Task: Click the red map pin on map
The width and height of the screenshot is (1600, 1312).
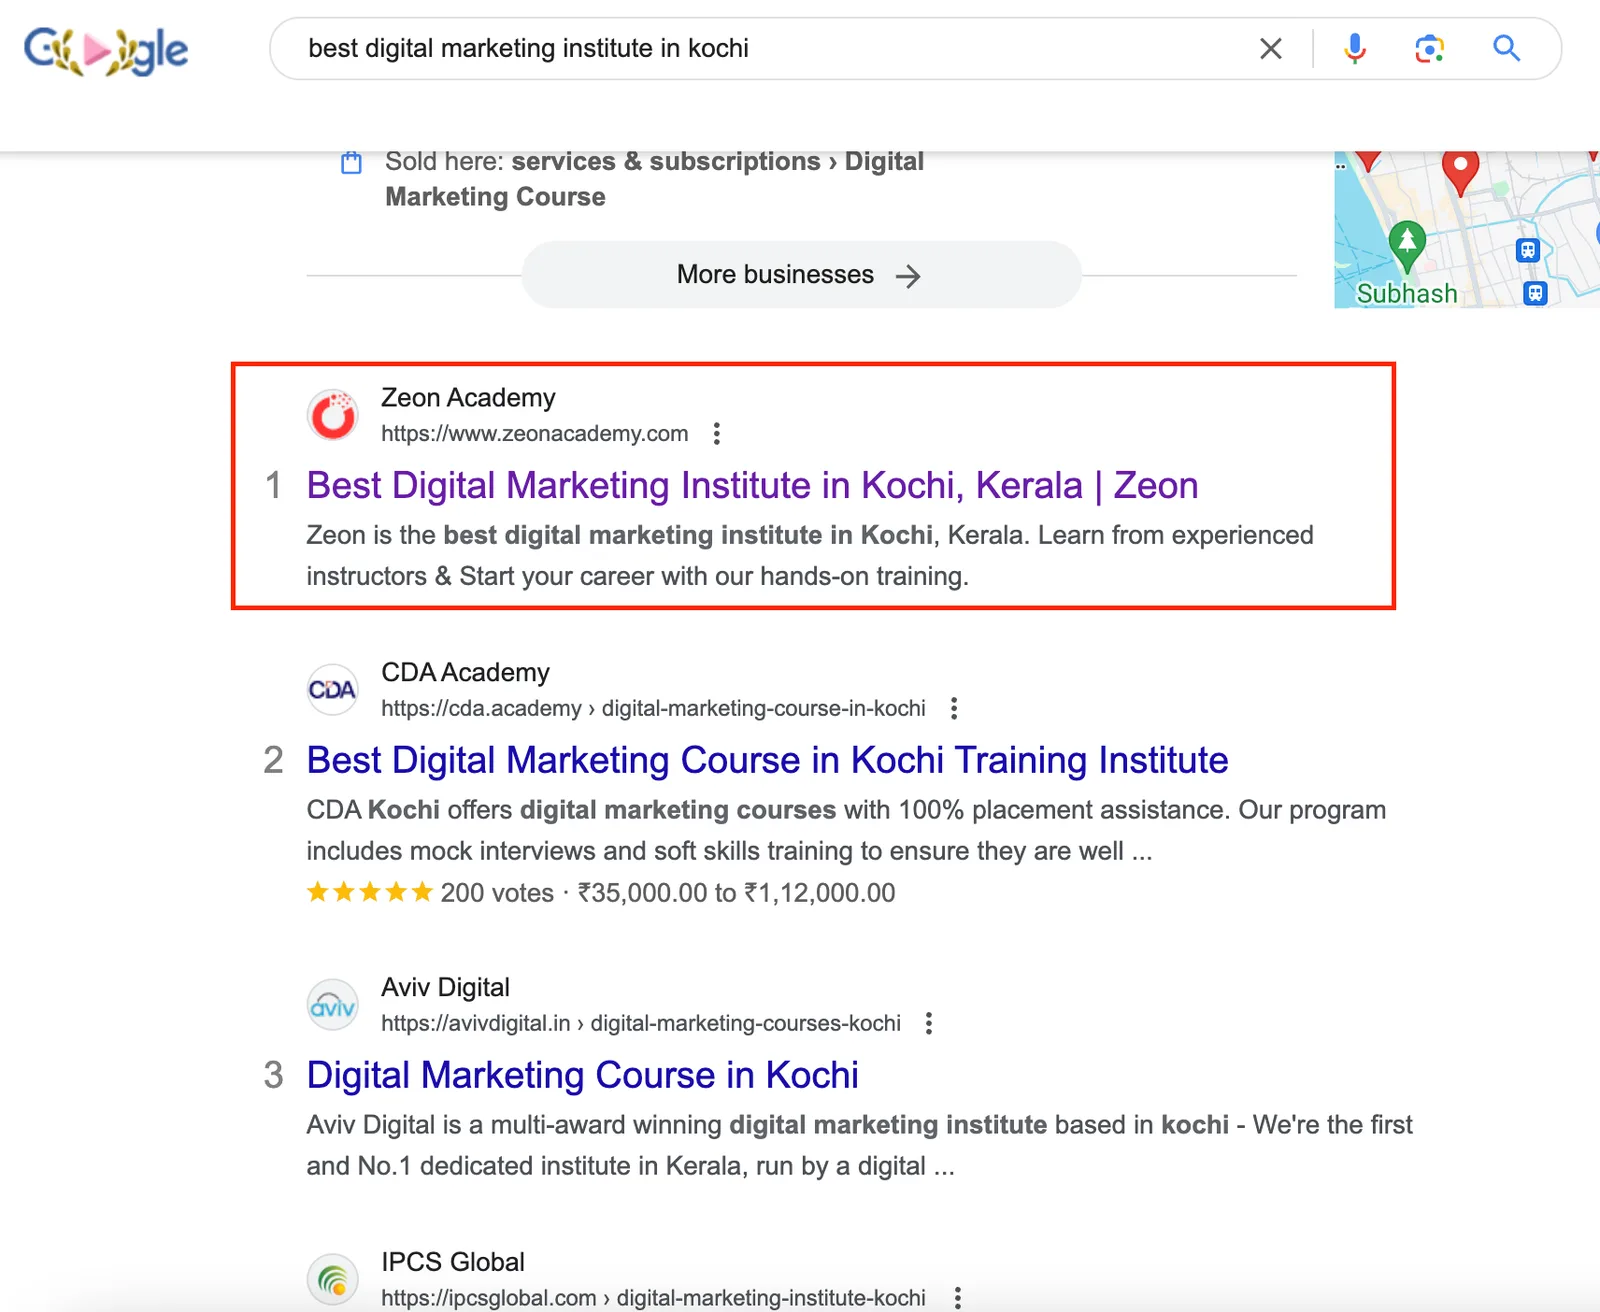Action: 1460,172
